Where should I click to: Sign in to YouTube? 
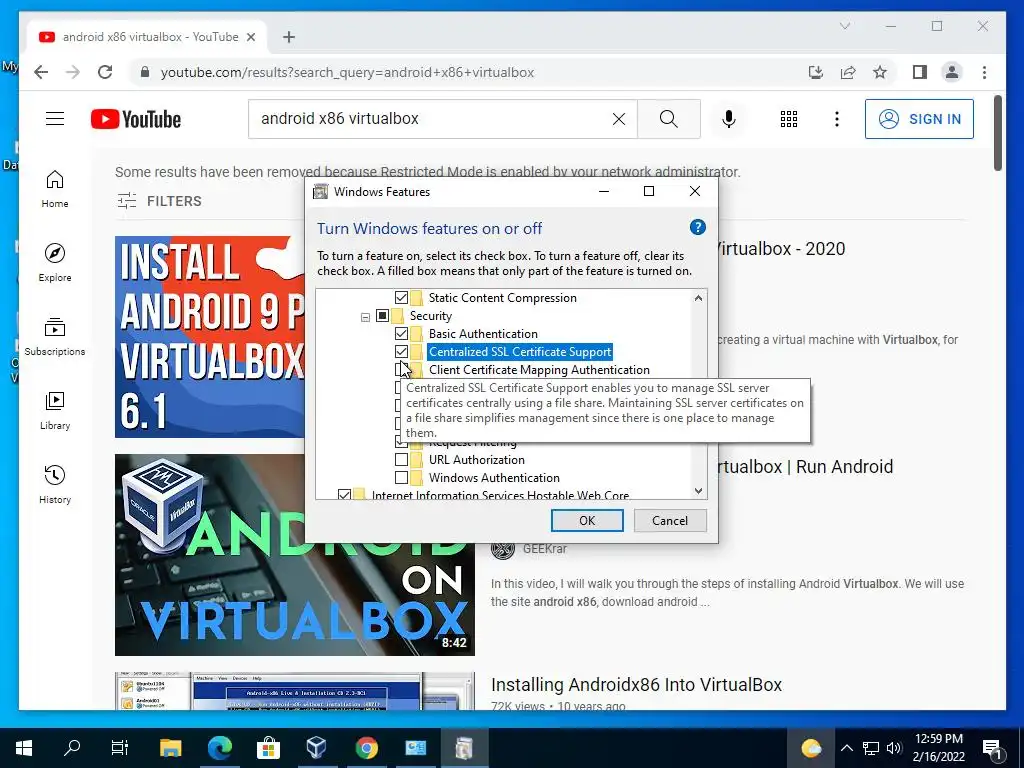(x=919, y=119)
